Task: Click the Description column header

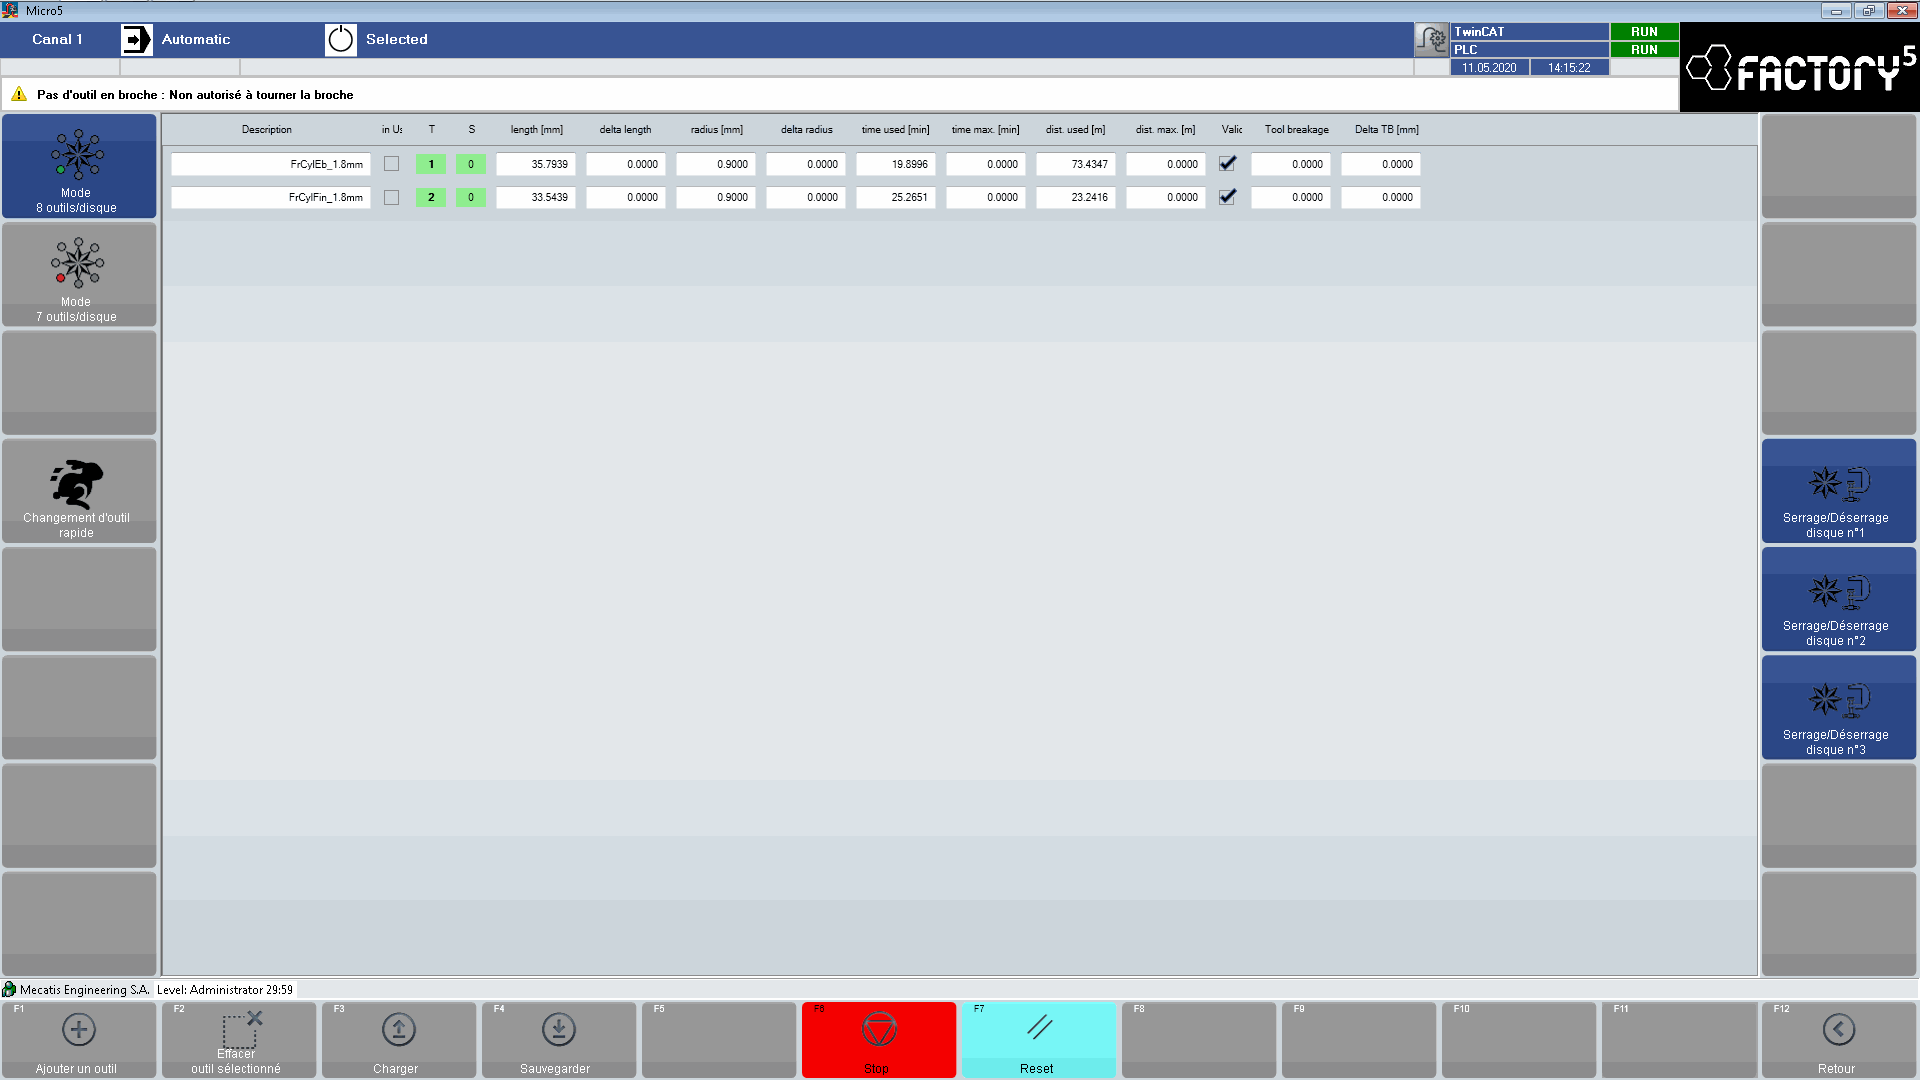Action: pos(267,129)
